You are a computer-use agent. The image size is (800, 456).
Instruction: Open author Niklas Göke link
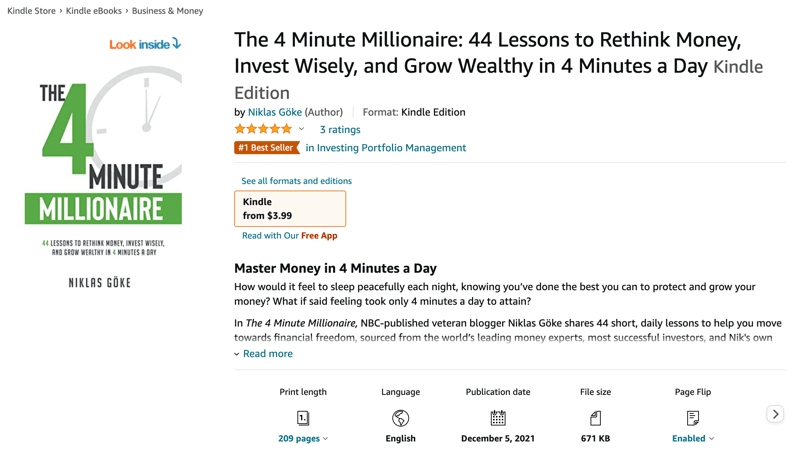(x=274, y=112)
